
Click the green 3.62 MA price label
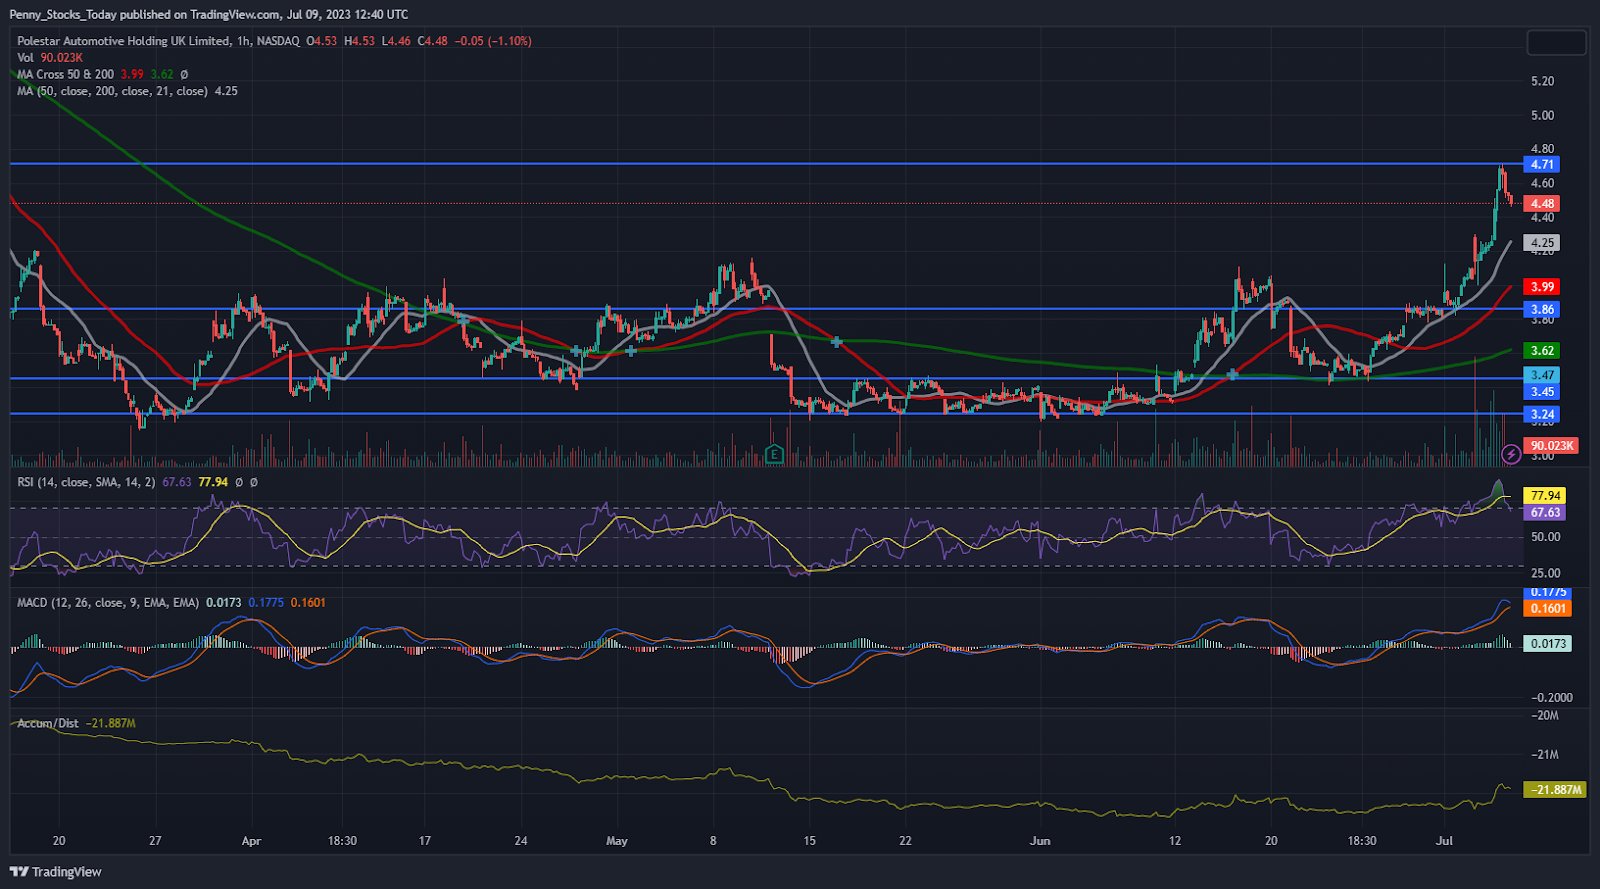click(1543, 351)
